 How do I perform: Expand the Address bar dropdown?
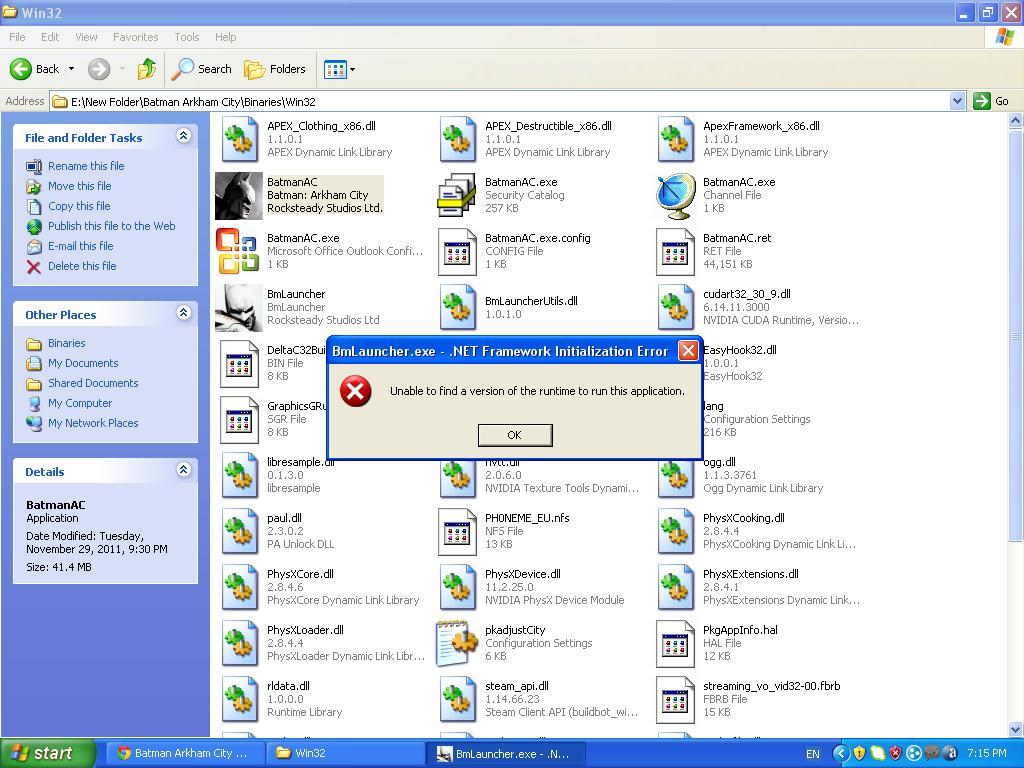[x=957, y=101]
